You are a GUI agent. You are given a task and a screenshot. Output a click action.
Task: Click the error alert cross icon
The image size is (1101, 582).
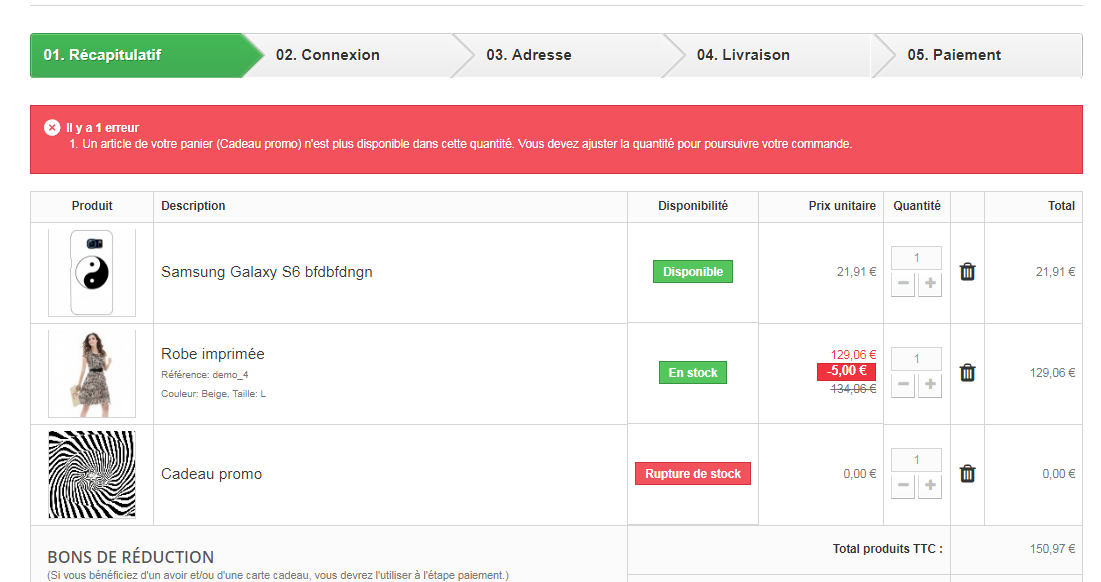tap(52, 128)
